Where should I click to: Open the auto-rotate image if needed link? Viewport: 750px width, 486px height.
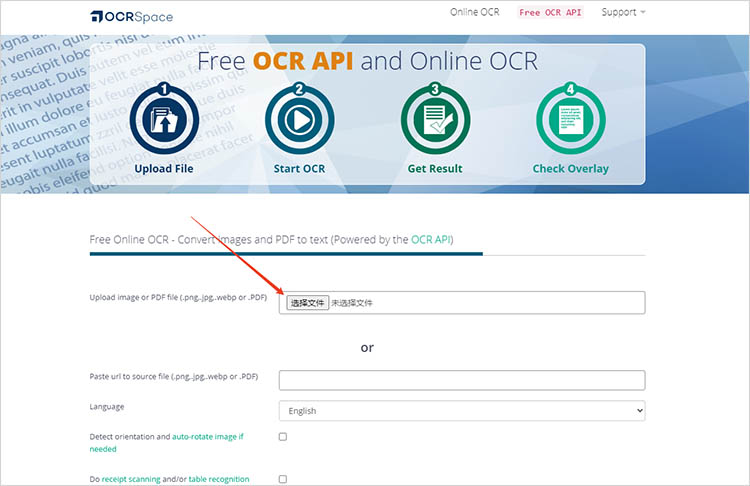[x=166, y=442]
